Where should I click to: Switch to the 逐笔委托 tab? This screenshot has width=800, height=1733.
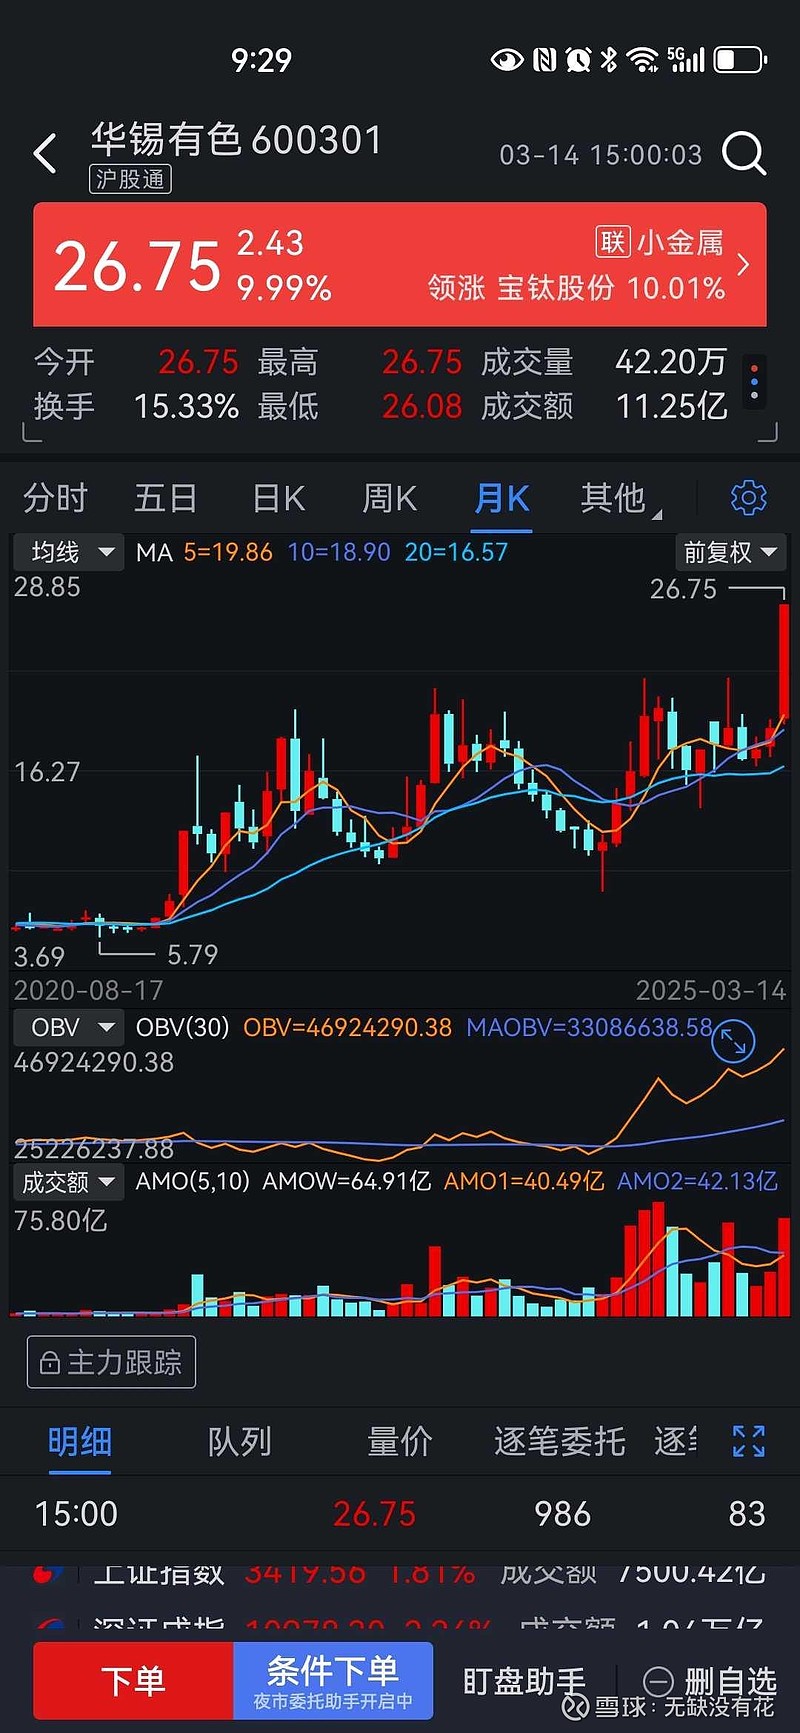pos(560,1441)
